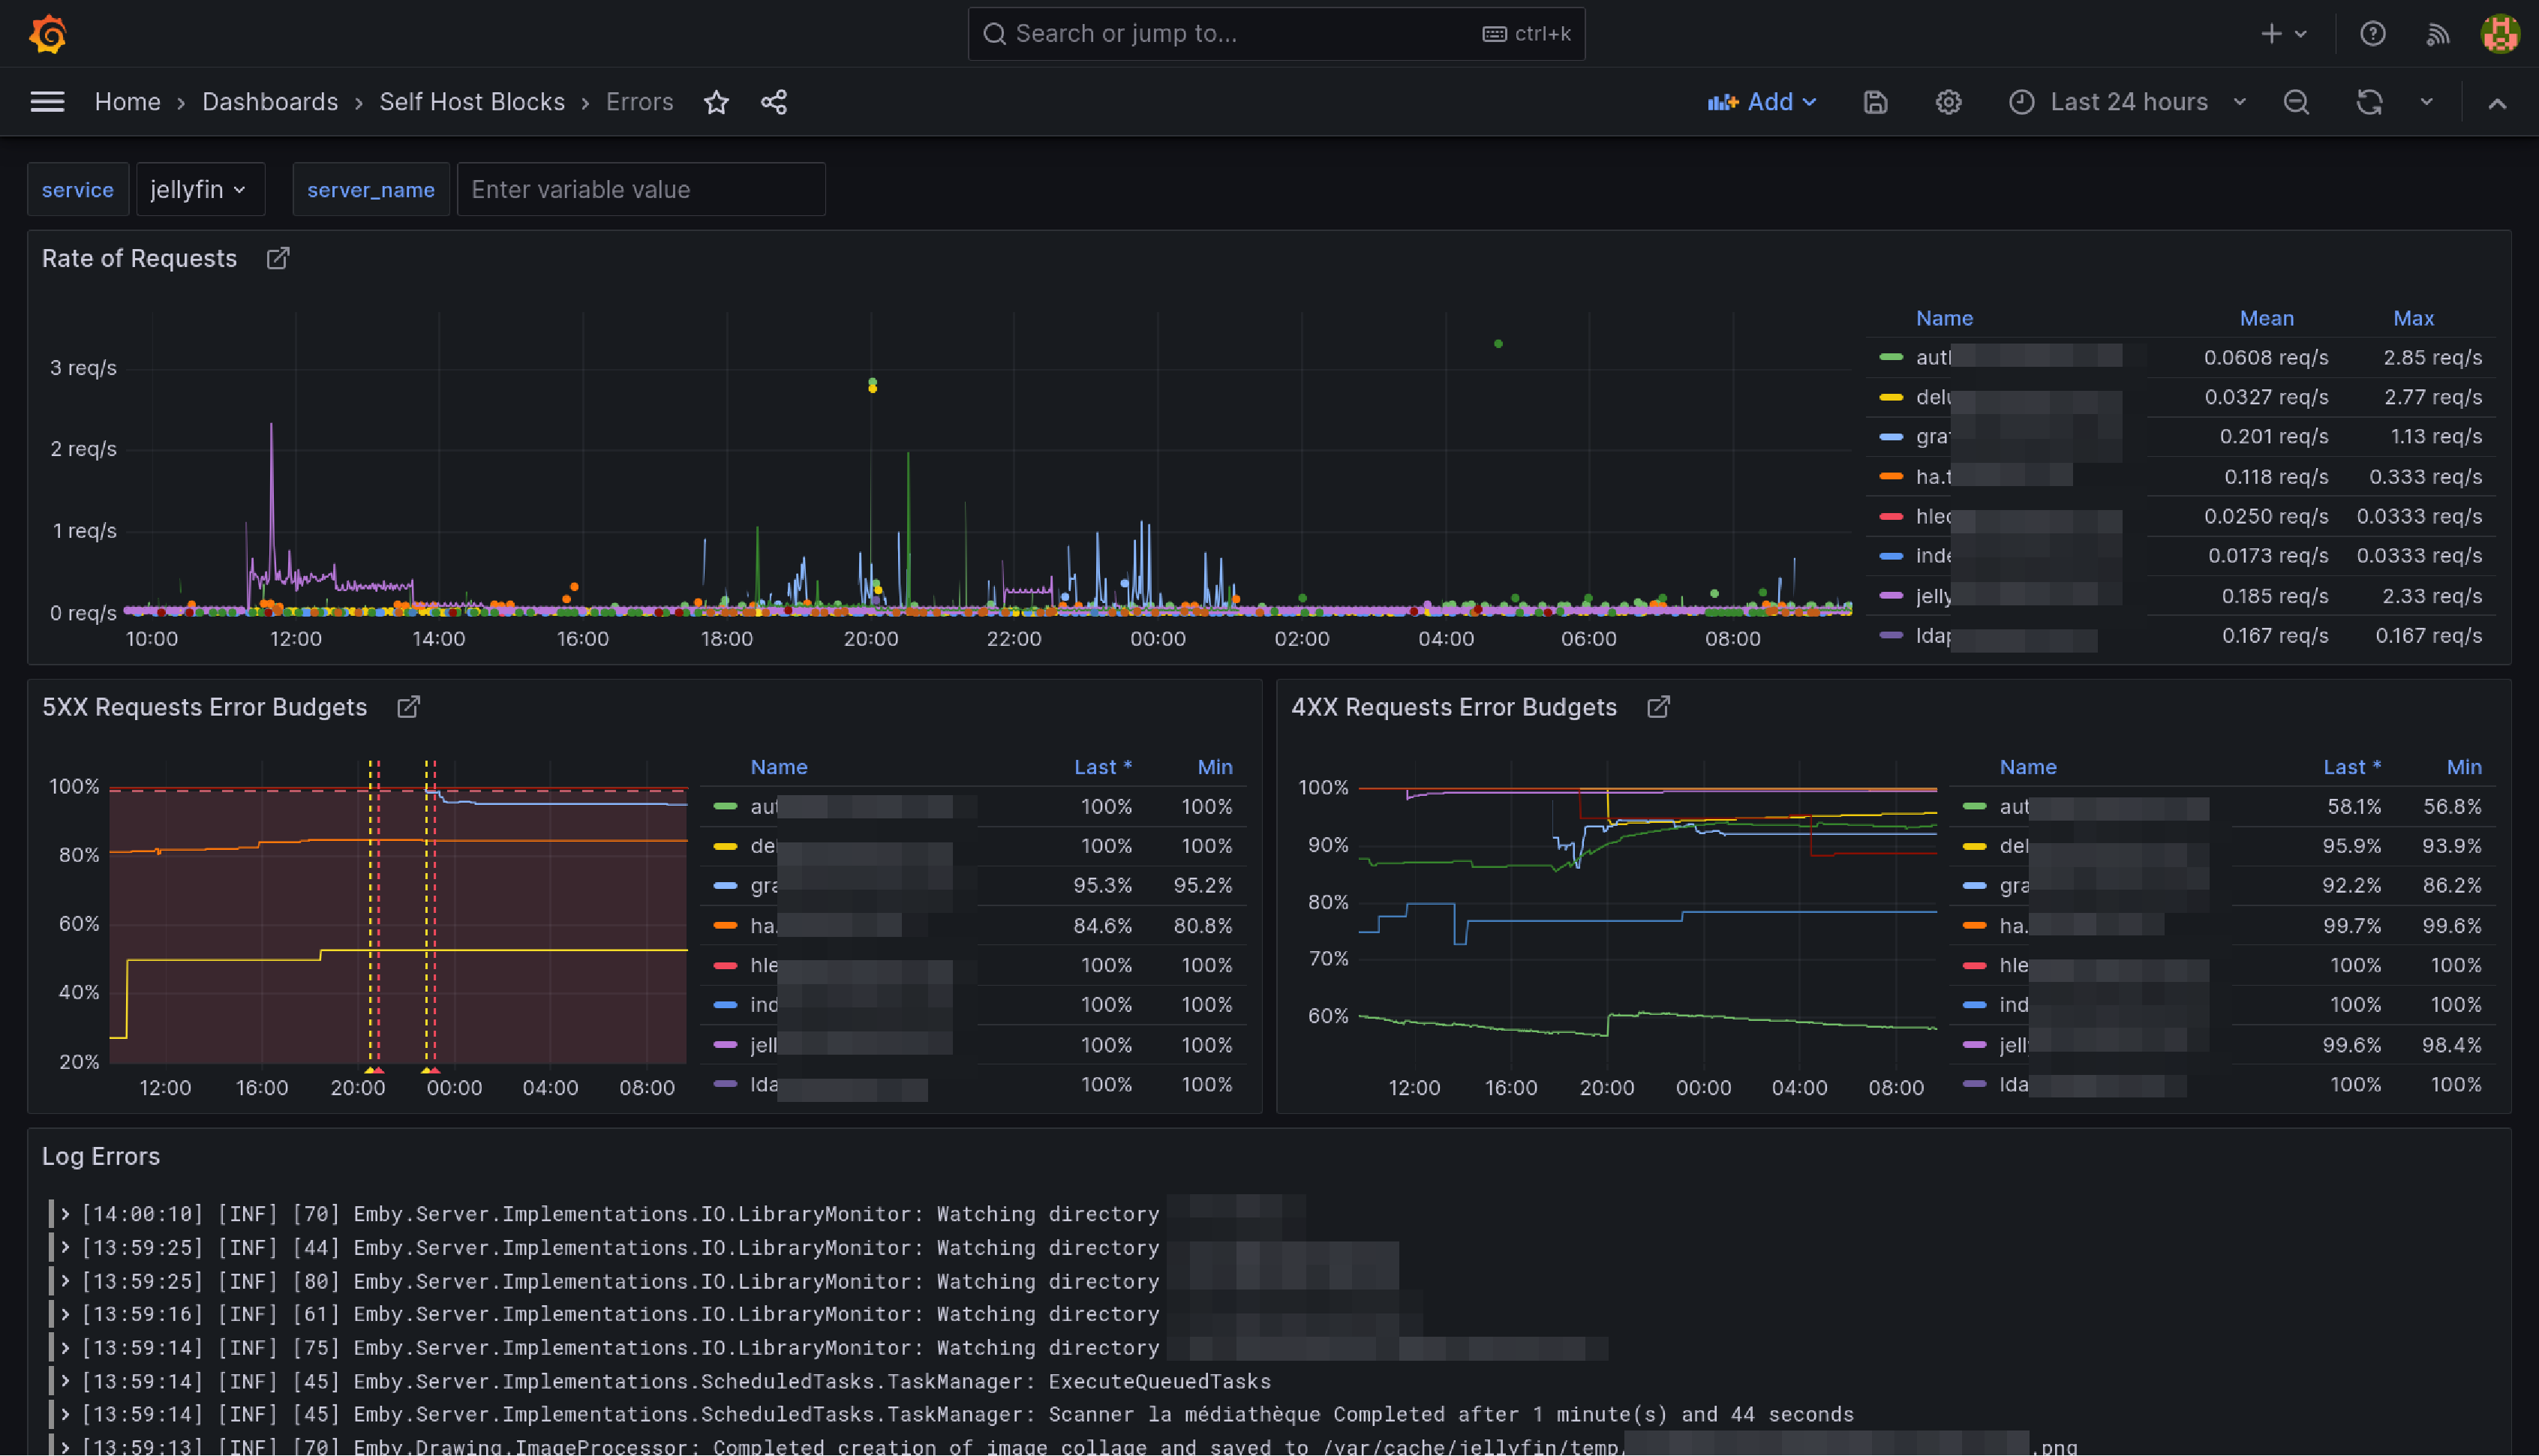Expand the 14:00:10 LibraryMonitor log line
2539x1456 pixels.
(65, 1214)
